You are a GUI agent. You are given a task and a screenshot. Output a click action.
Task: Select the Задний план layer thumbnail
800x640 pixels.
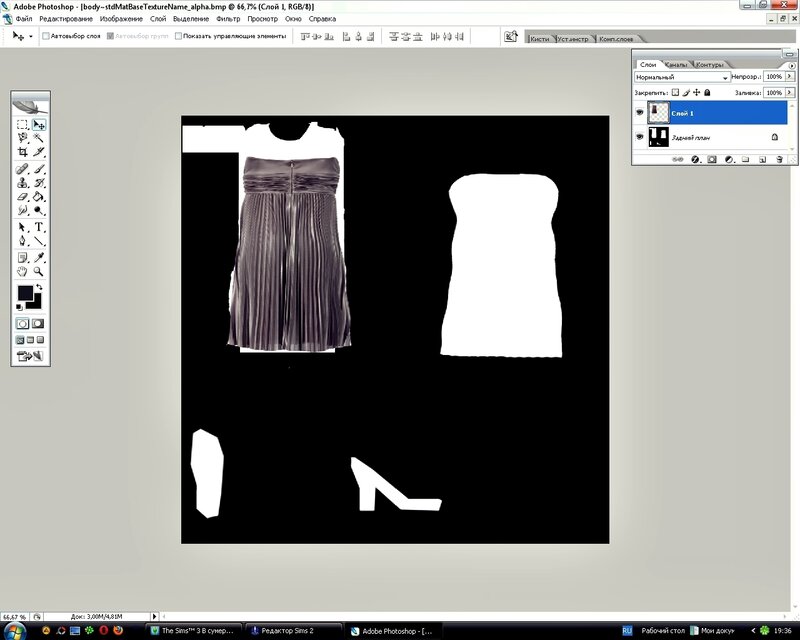tap(659, 137)
